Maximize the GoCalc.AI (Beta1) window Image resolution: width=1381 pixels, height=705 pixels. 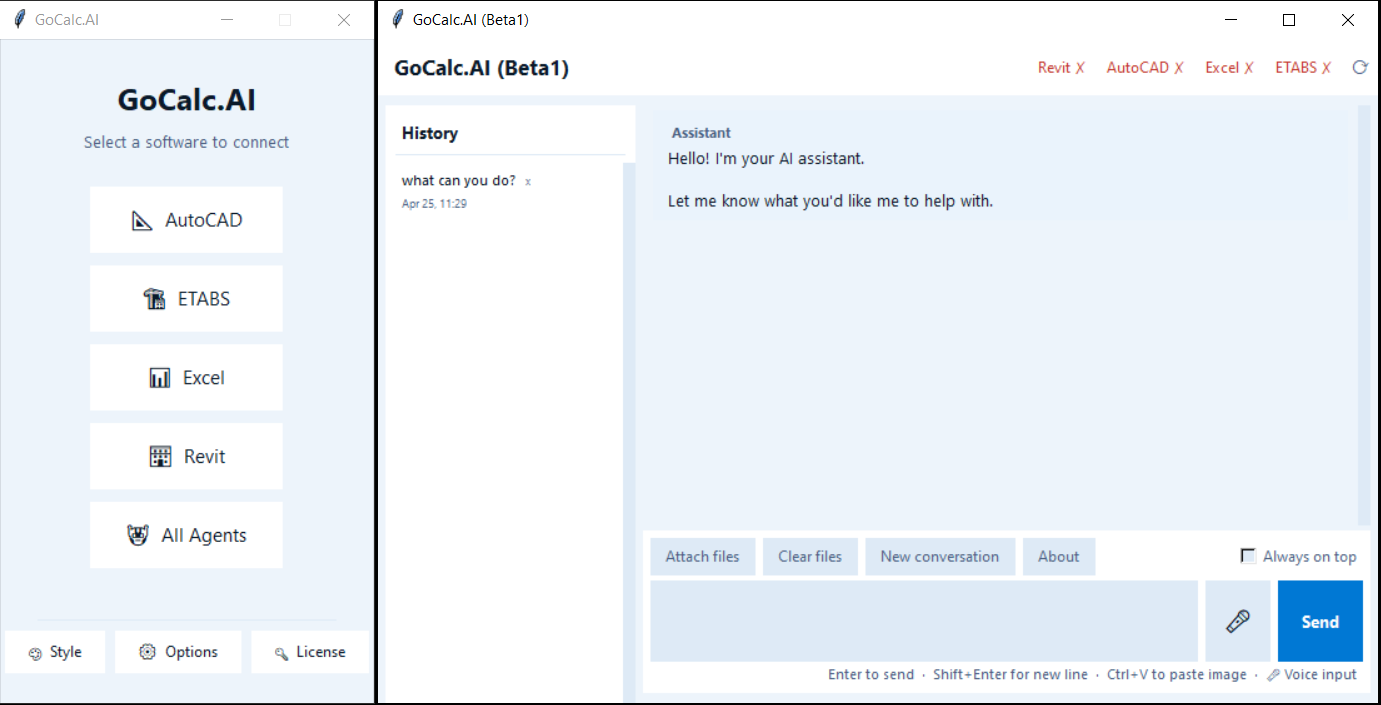(1289, 20)
